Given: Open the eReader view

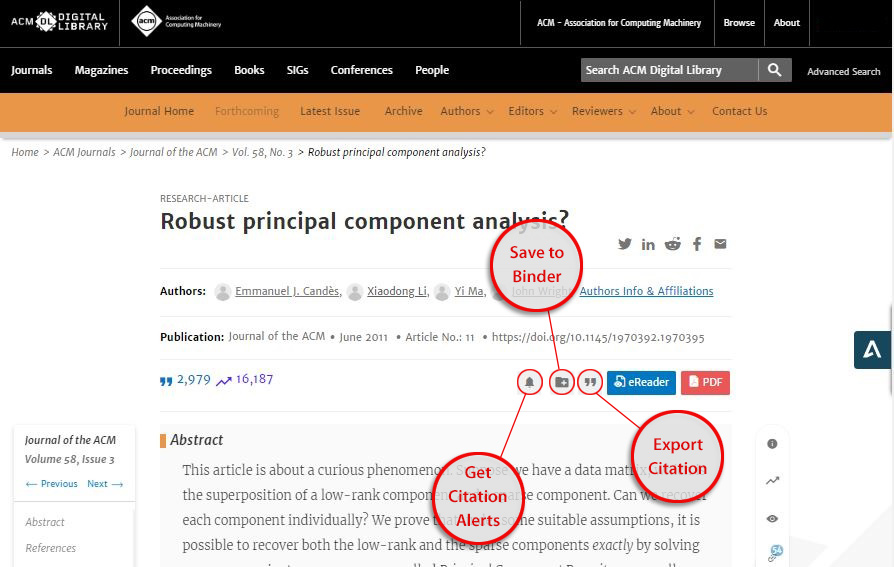Looking at the screenshot, I should [641, 382].
